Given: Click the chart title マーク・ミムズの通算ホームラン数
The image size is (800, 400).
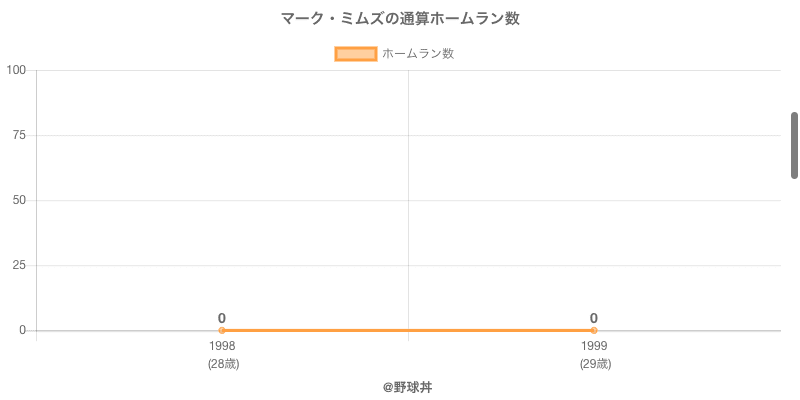Looking at the screenshot, I should (400, 18).
